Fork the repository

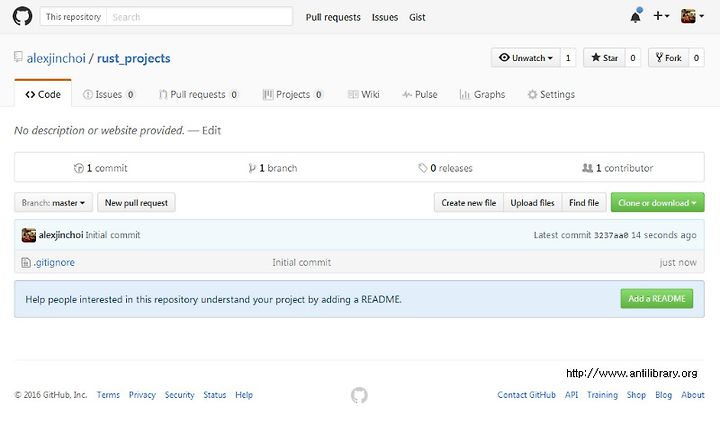669,58
